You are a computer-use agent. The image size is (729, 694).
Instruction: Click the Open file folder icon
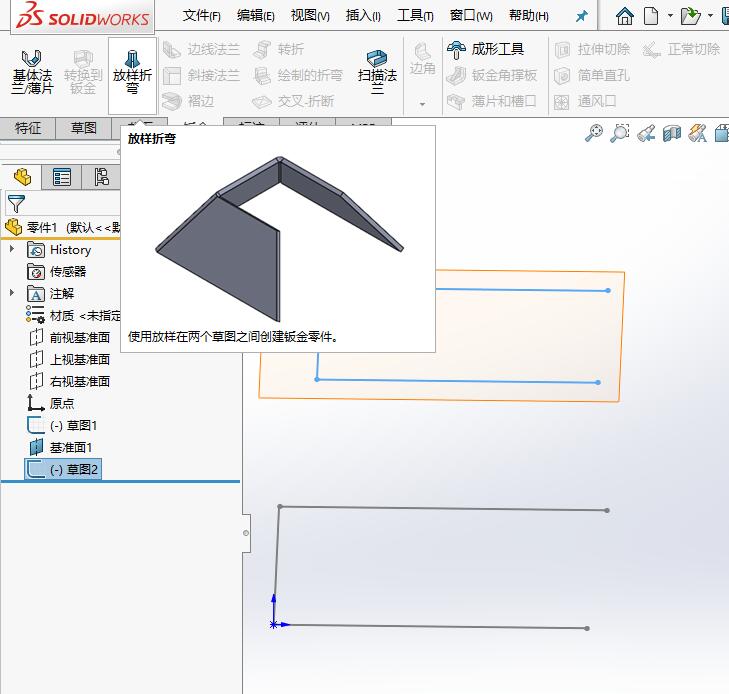click(x=690, y=16)
